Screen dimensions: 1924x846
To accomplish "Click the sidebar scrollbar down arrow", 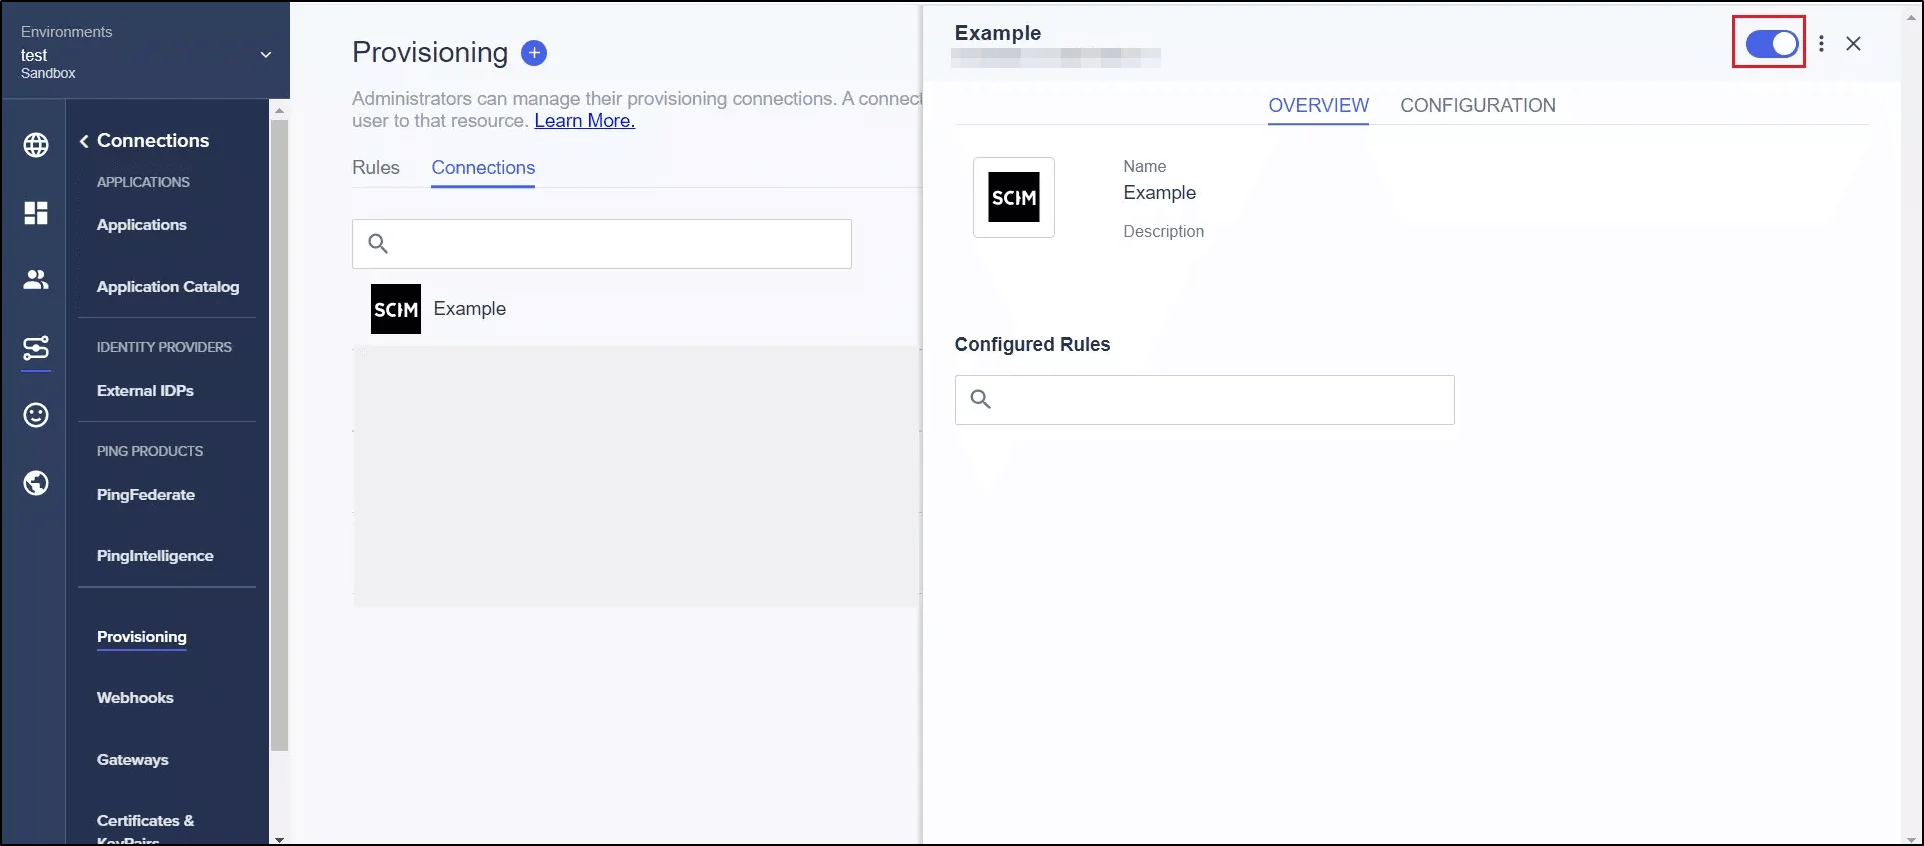I will [x=279, y=839].
